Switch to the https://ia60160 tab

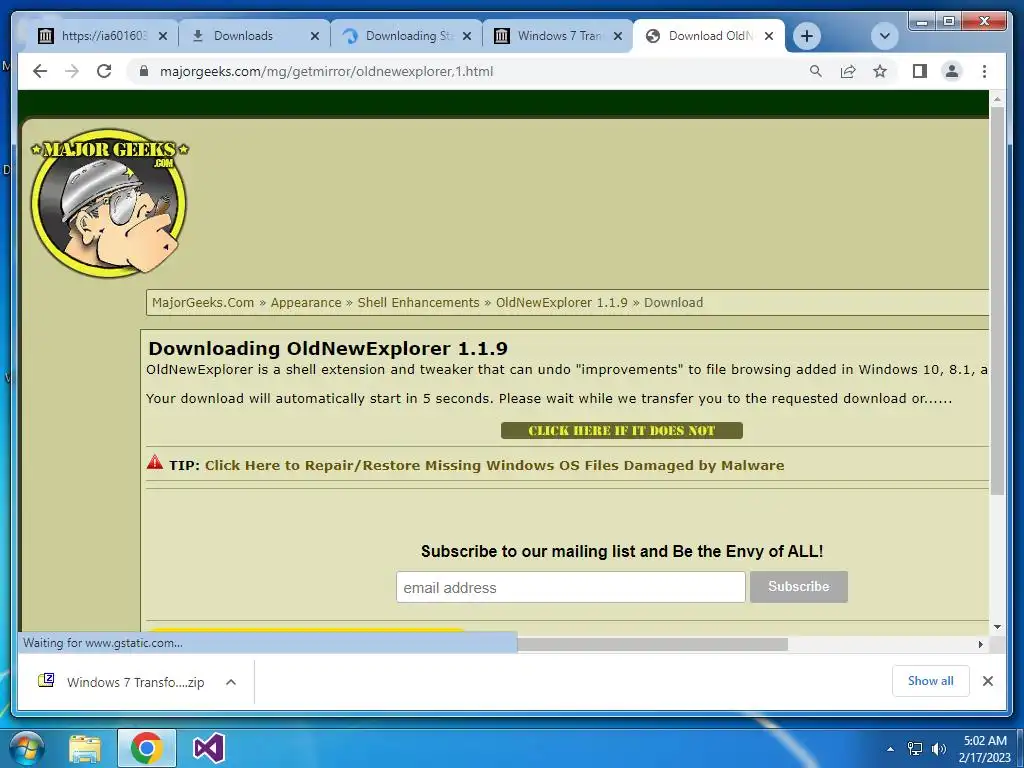point(101,36)
